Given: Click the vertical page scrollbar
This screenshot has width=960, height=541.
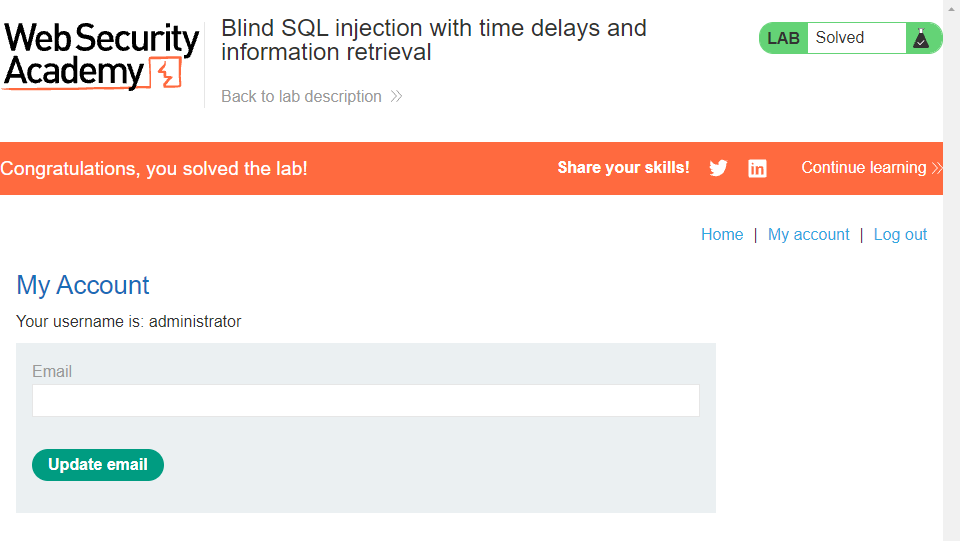Looking at the screenshot, I should (x=951, y=270).
